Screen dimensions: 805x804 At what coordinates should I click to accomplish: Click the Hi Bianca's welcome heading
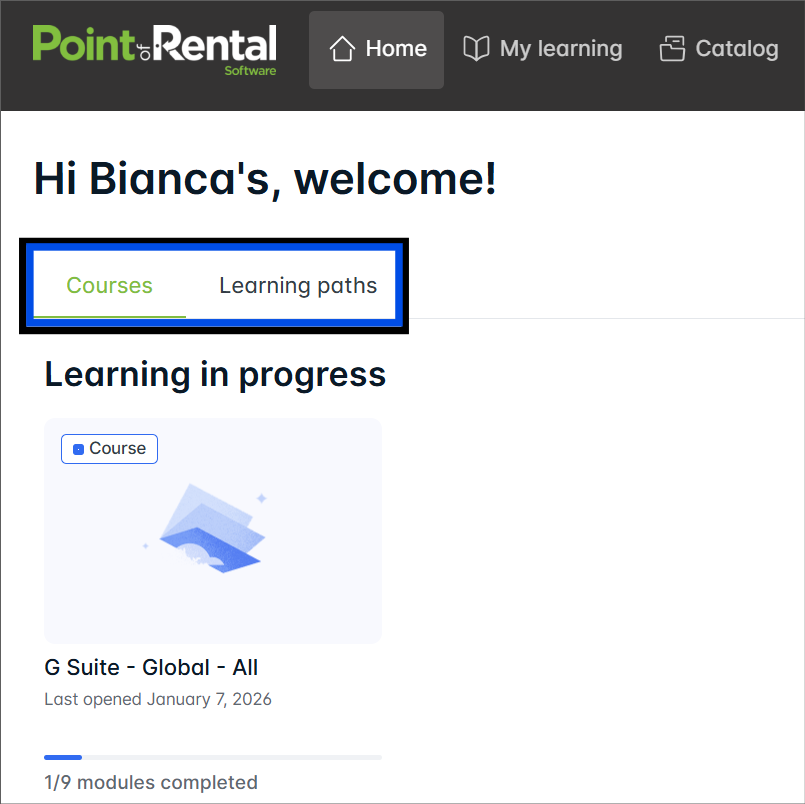point(265,179)
